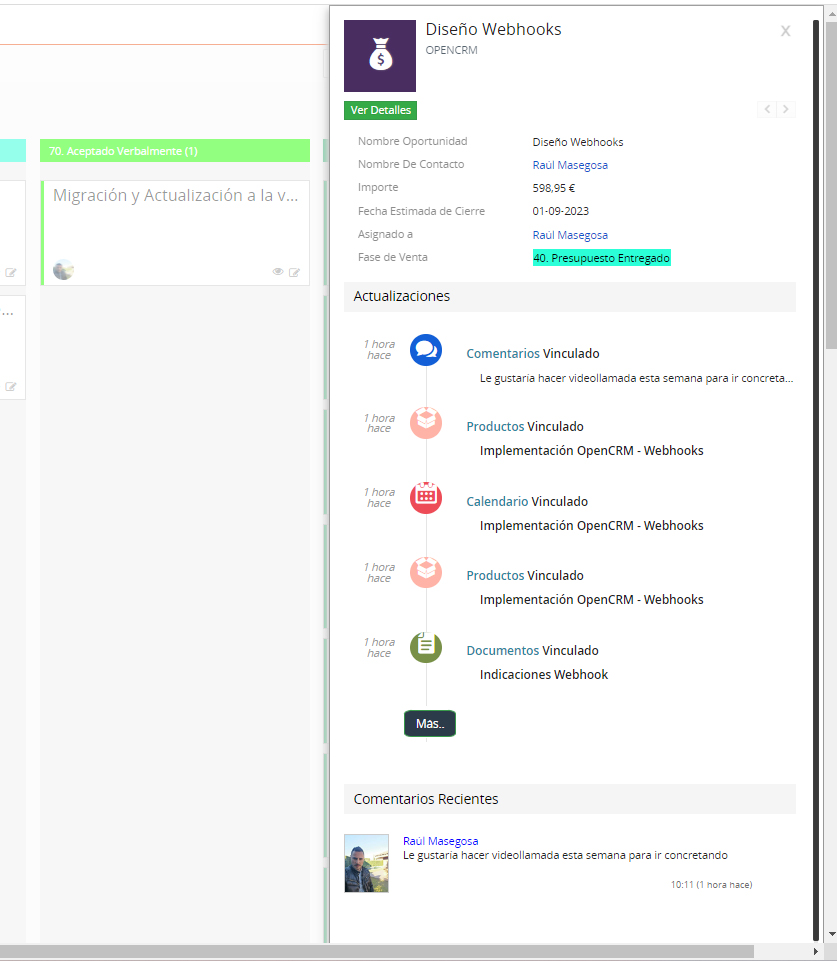Click the scroll-down arrow of the page scrollbar

click(x=831, y=935)
